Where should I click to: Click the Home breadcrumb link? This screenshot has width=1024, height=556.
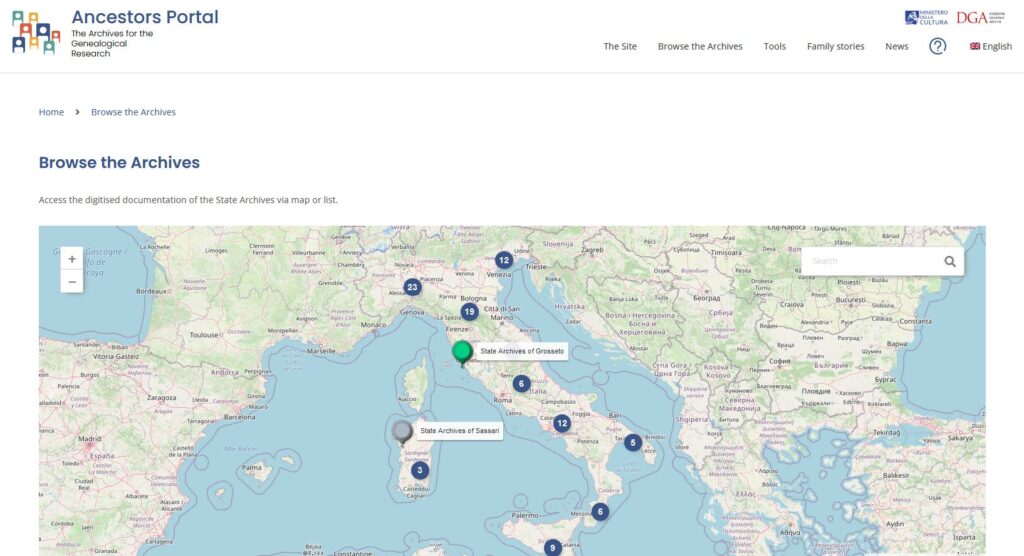click(51, 112)
